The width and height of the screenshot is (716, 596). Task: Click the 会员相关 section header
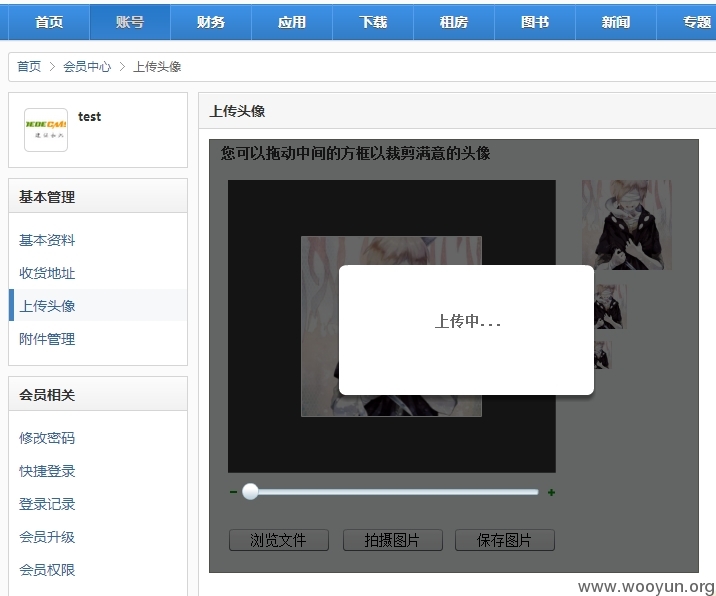[98, 394]
